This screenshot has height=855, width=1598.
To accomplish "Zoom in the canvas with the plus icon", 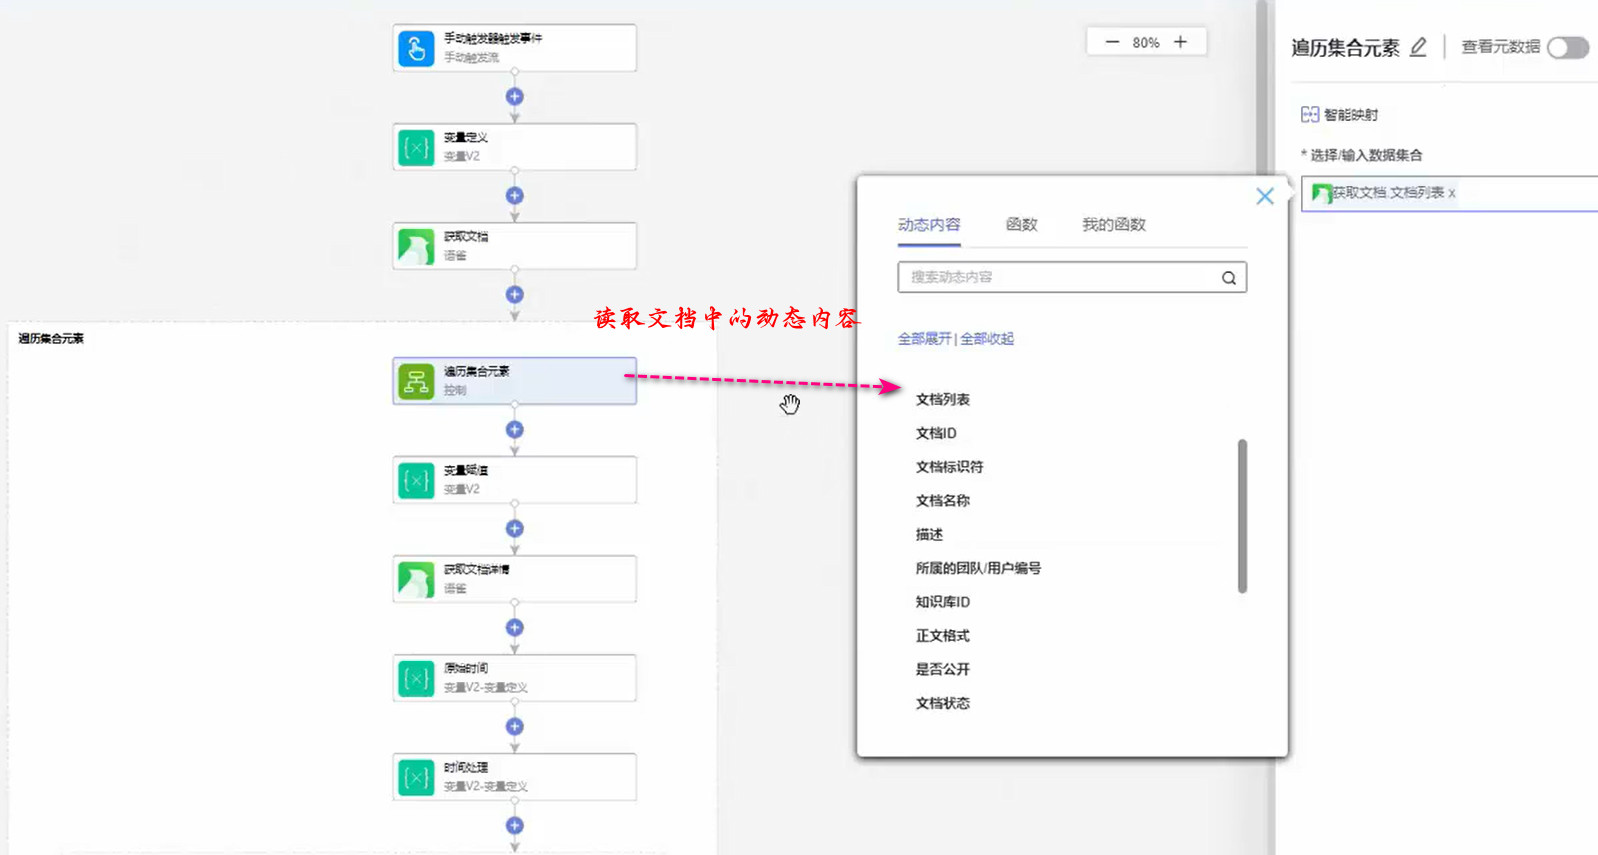I will pyautogui.click(x=1180, y=42).
